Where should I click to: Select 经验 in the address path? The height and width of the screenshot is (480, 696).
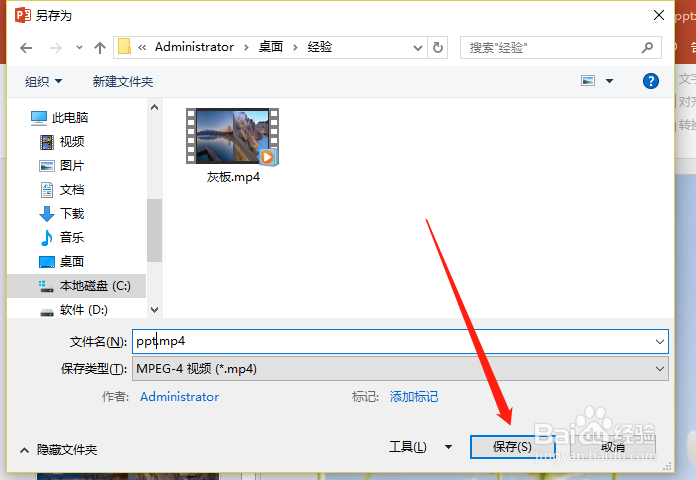click(320, 47)
